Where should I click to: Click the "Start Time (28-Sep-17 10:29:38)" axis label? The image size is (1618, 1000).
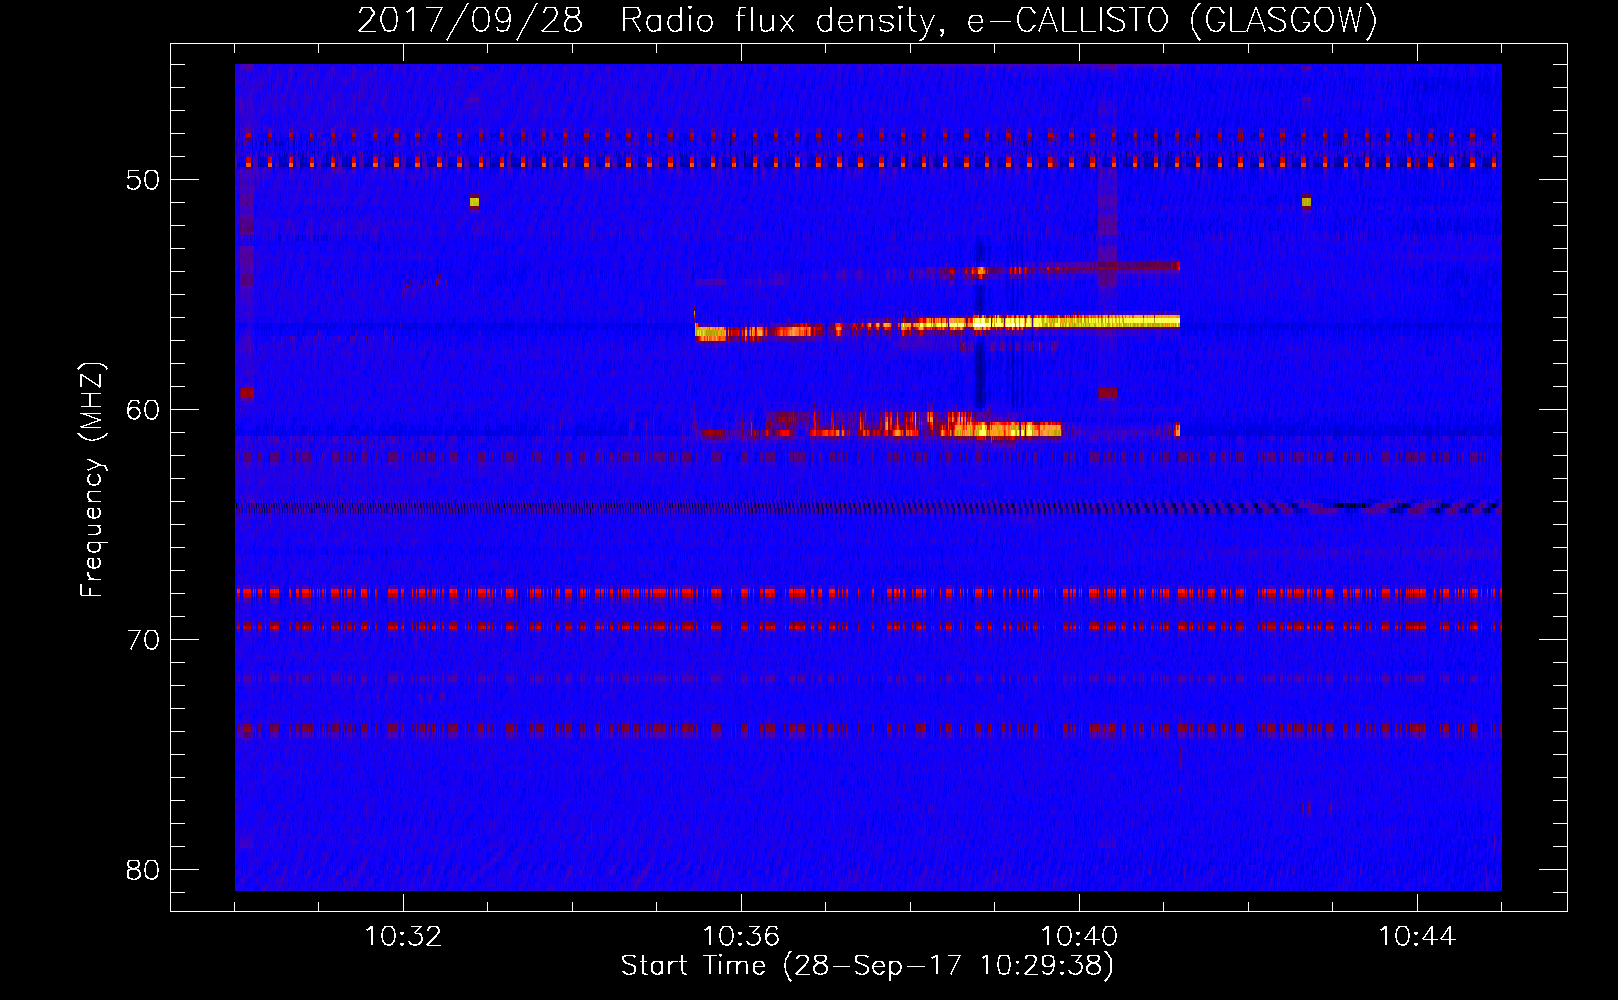pos(867,966)
